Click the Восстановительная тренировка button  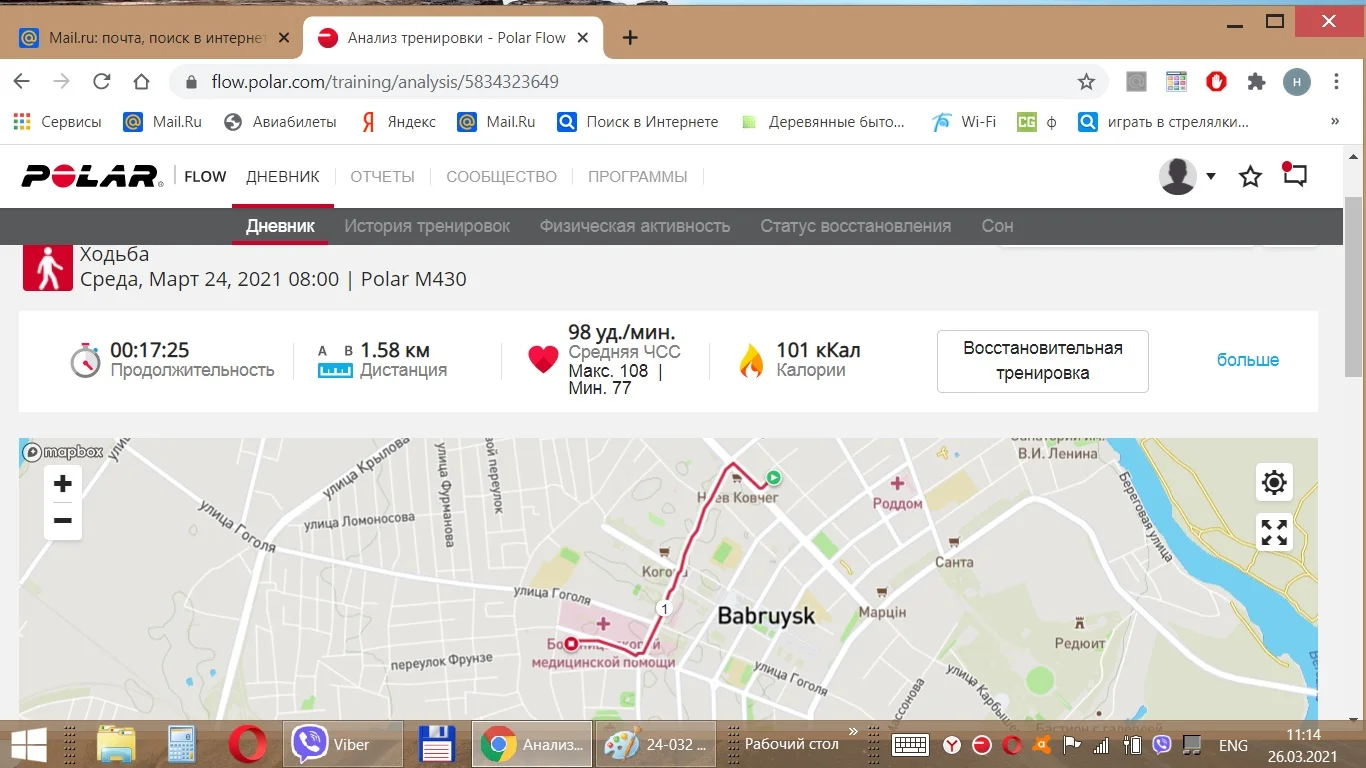[x=1042, y=361]
